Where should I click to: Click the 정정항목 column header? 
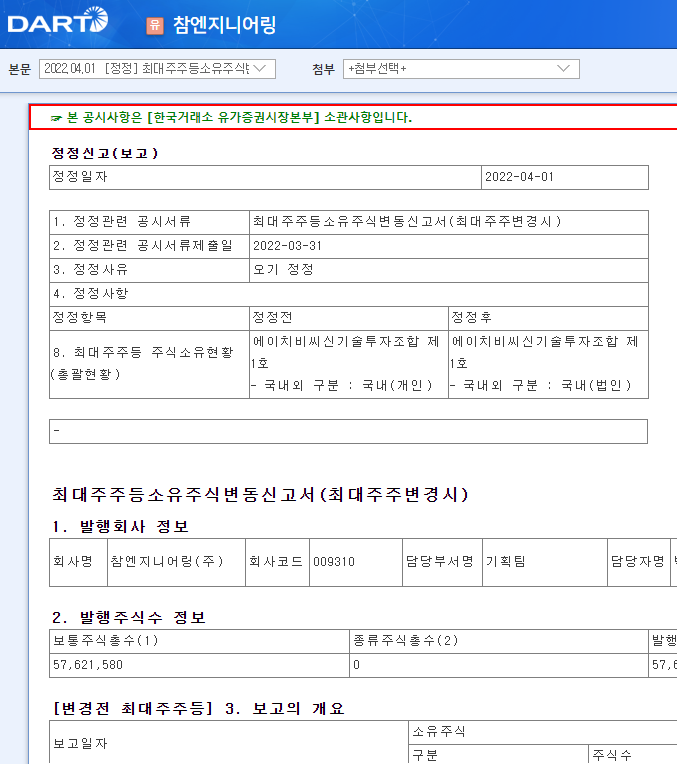(149, 318)
